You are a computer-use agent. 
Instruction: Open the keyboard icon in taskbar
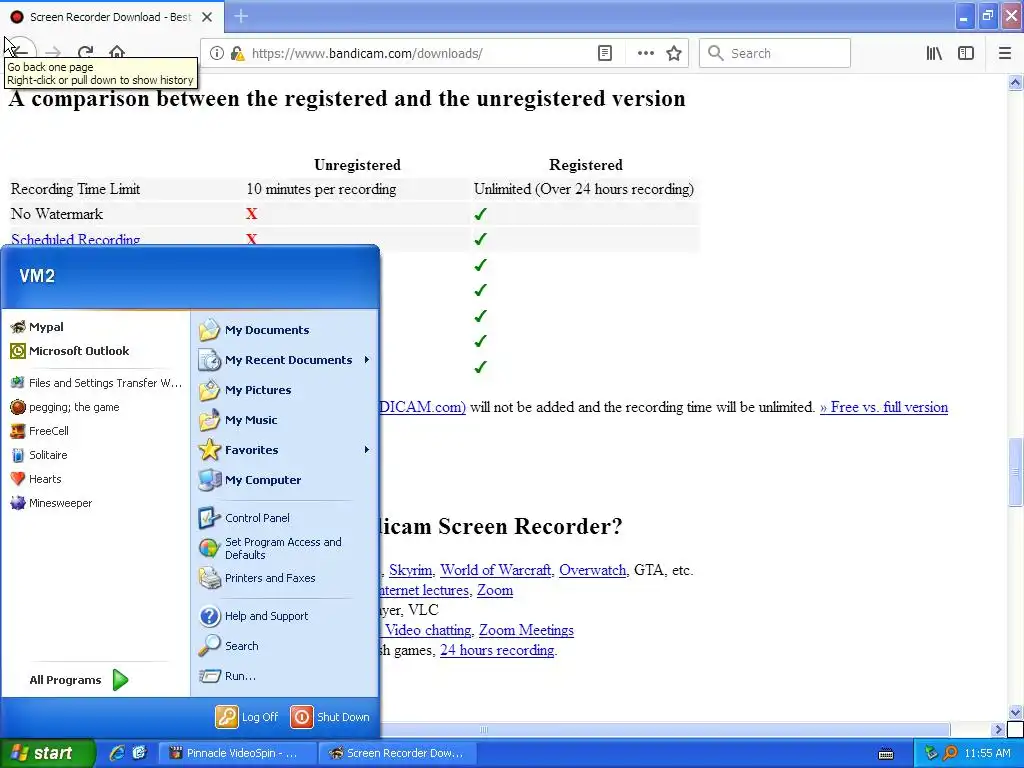(886, 754)
